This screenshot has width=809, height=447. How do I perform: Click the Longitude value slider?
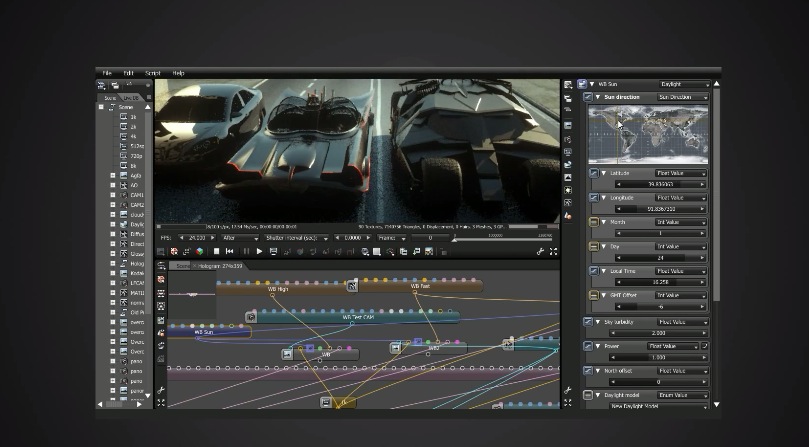click(x=660, y=209)
